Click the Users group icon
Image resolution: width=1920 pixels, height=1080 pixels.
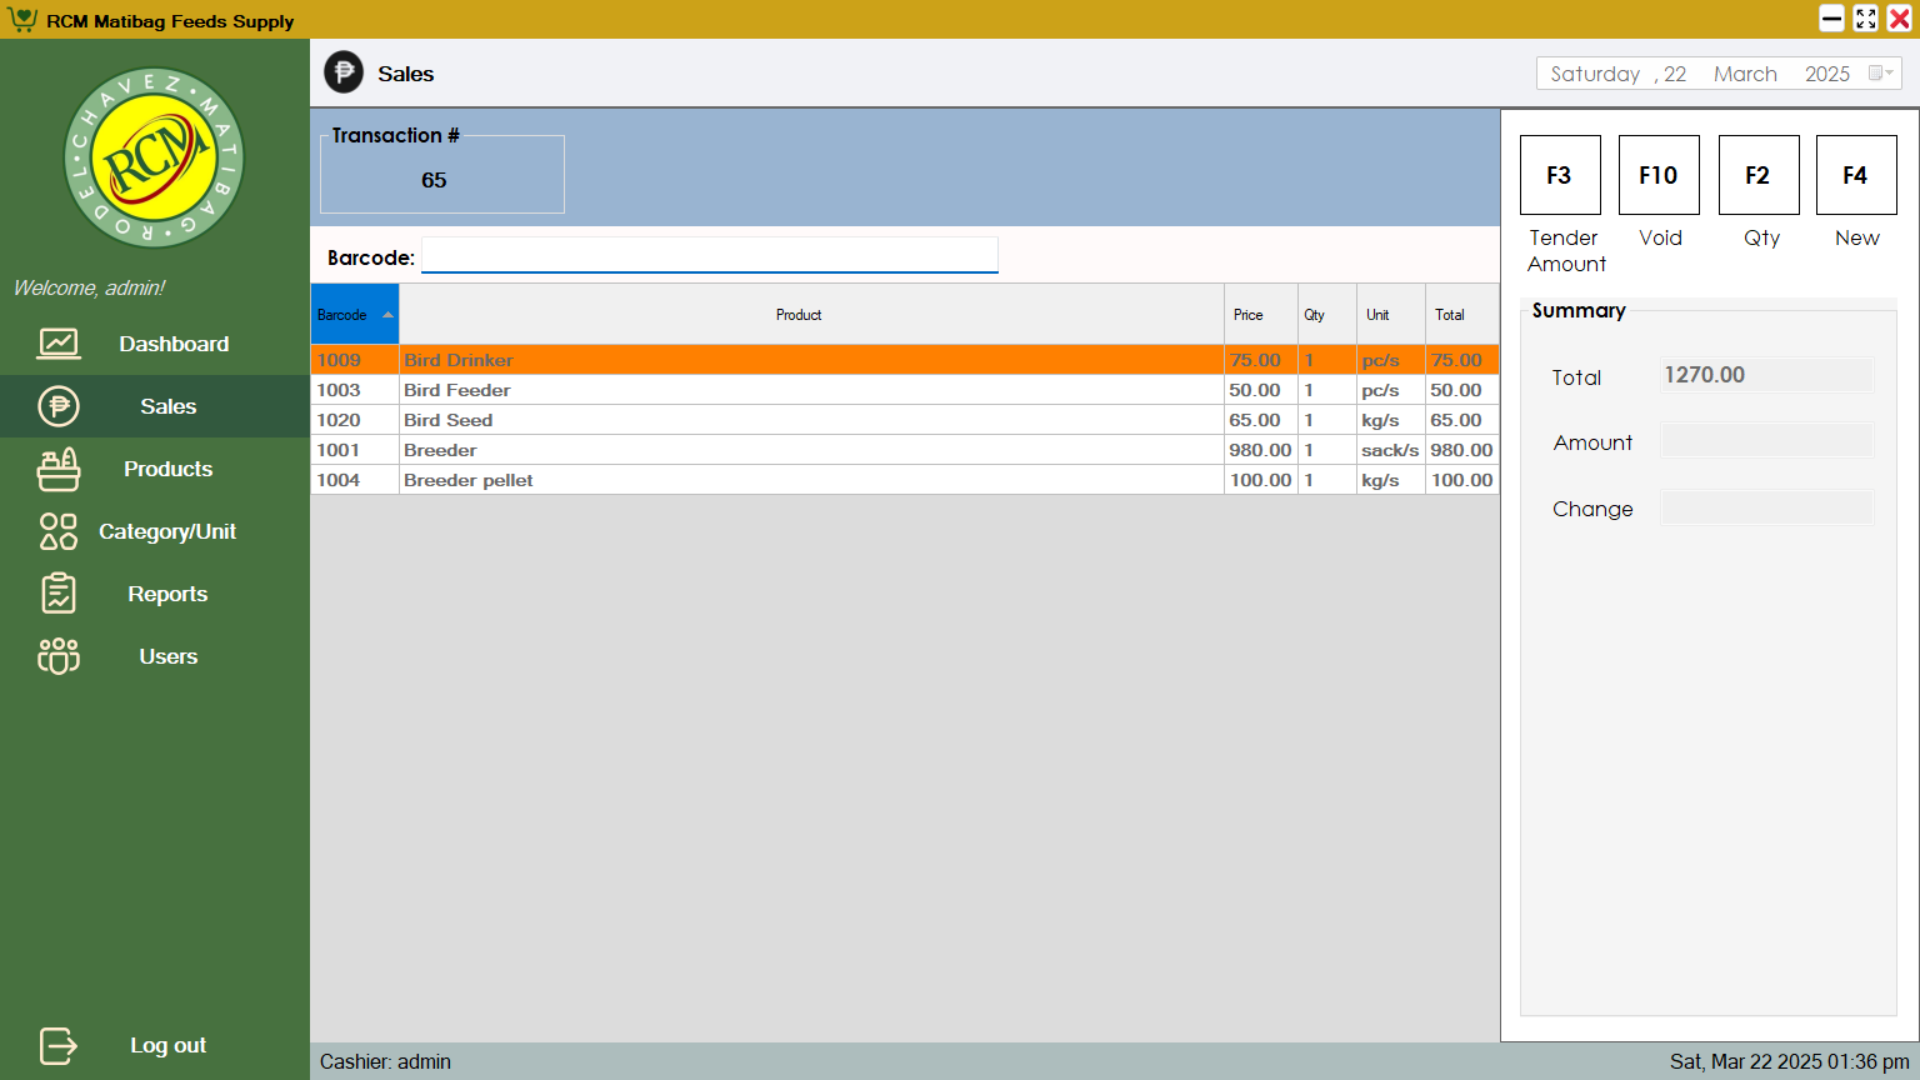tap(59, 656)
